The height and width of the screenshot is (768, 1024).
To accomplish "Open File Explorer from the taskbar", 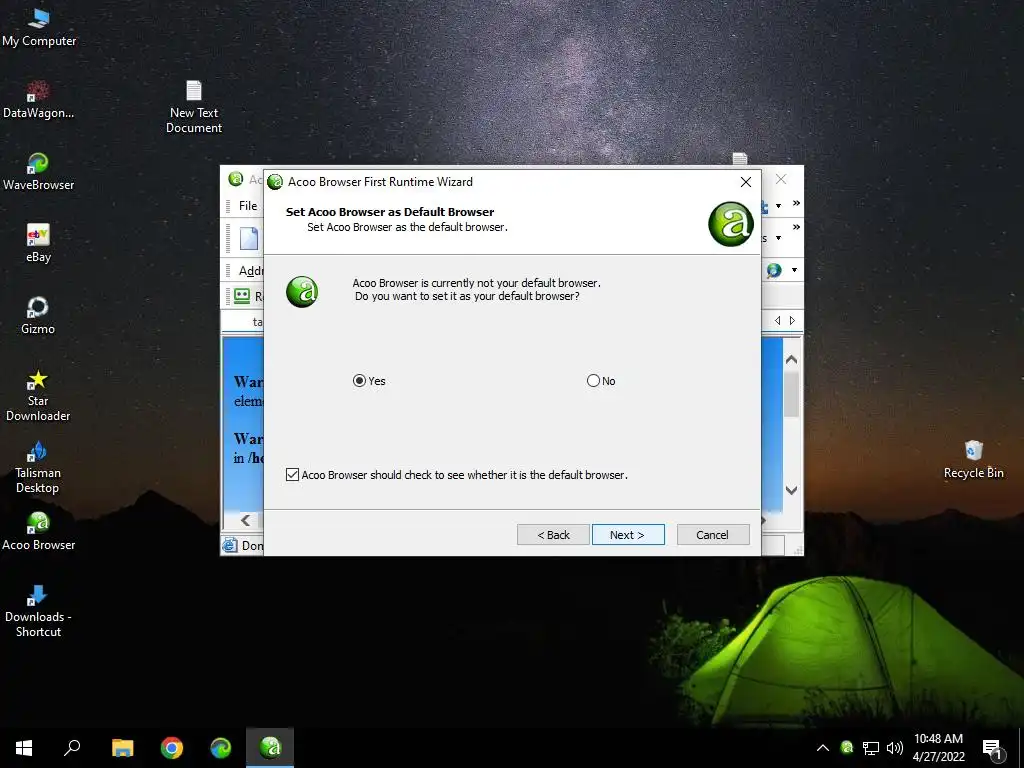I will (x=123, y=748).
